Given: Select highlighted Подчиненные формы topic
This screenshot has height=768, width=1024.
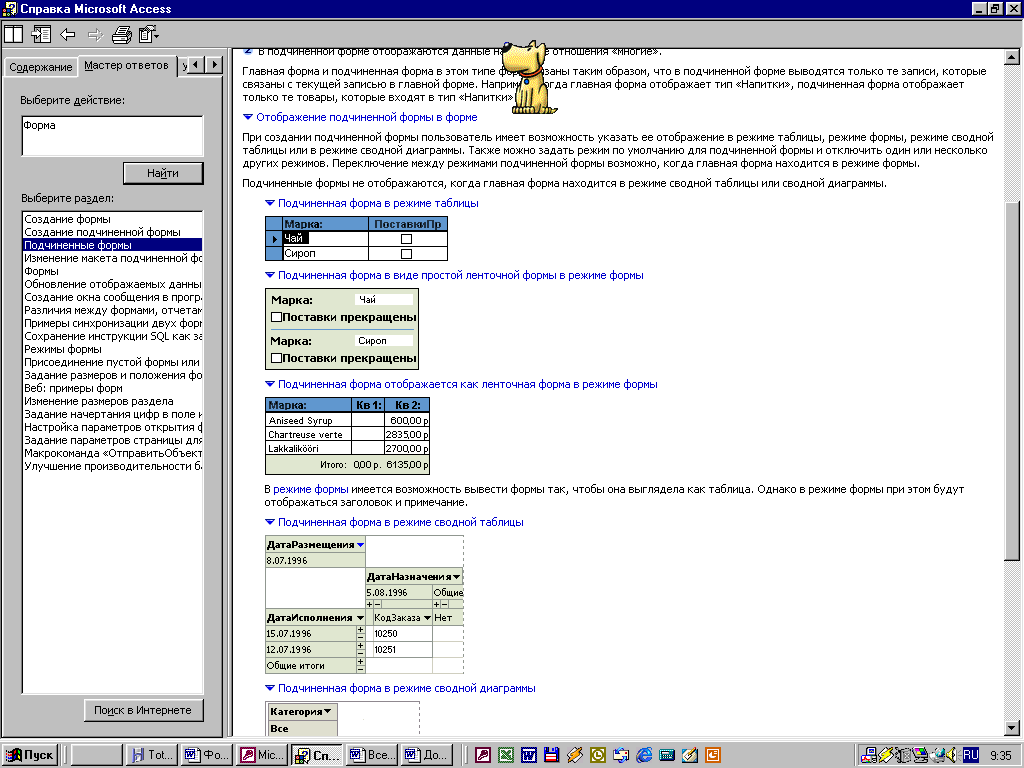Looking at the screenshot, I should click(x=112, y=246).
